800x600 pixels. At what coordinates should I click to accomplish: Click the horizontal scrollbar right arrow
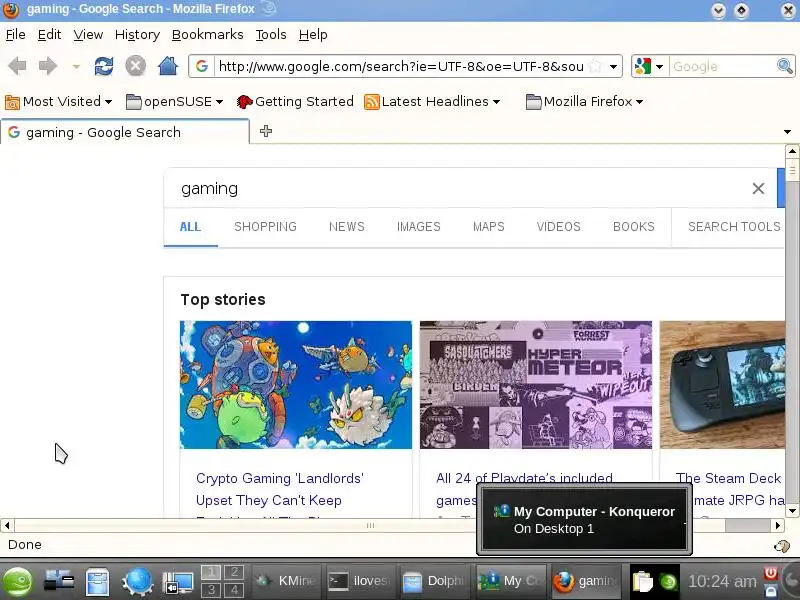point(778,525)
